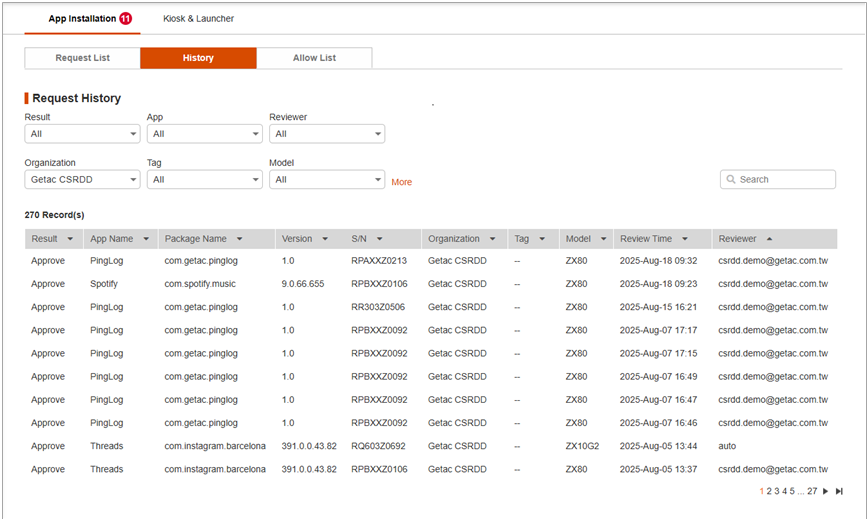Screen dimensions: 867x519
Task: Click the last page arrow icon
Action: pyautogui.click(x=839, y=491)
